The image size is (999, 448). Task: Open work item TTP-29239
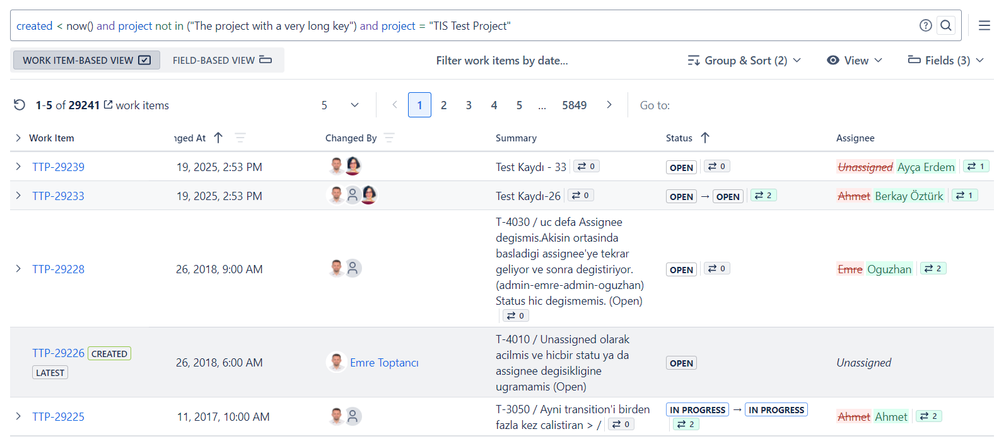pos(58,167)
